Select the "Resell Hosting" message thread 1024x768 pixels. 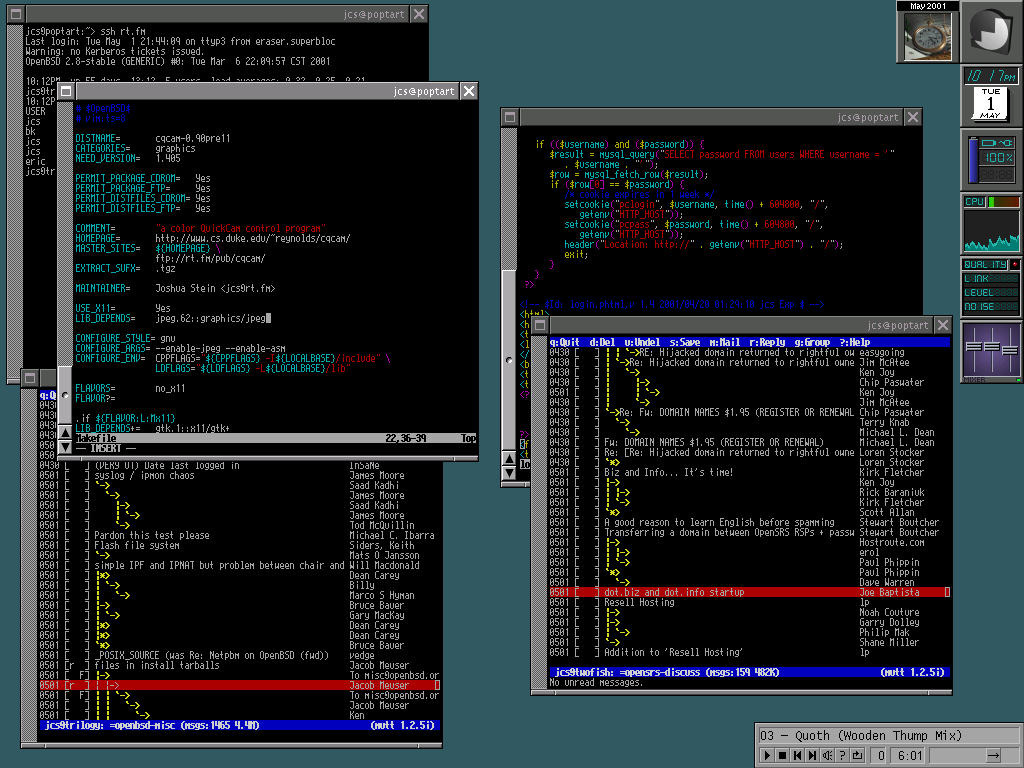pos(639,602)
